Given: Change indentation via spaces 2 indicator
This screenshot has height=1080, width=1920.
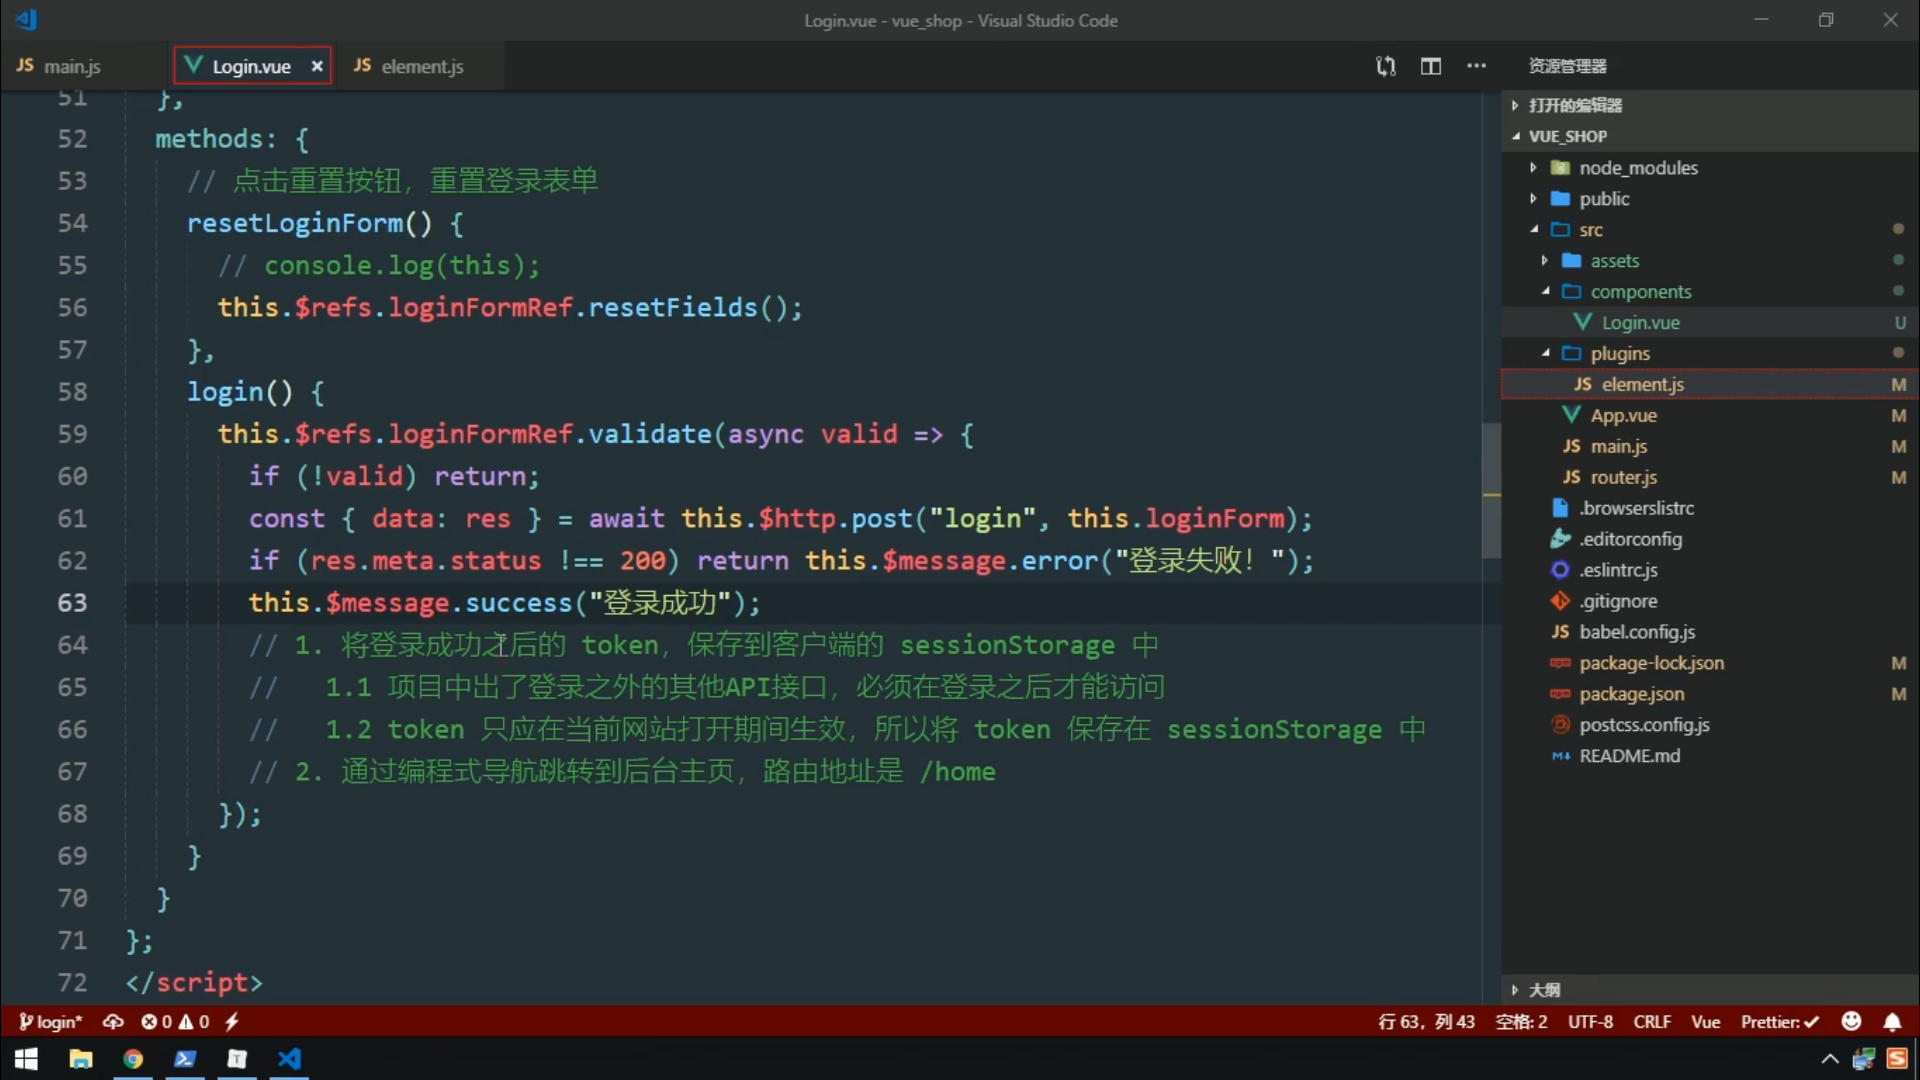Looking at the screenshot, I should coord(1521,1022).
